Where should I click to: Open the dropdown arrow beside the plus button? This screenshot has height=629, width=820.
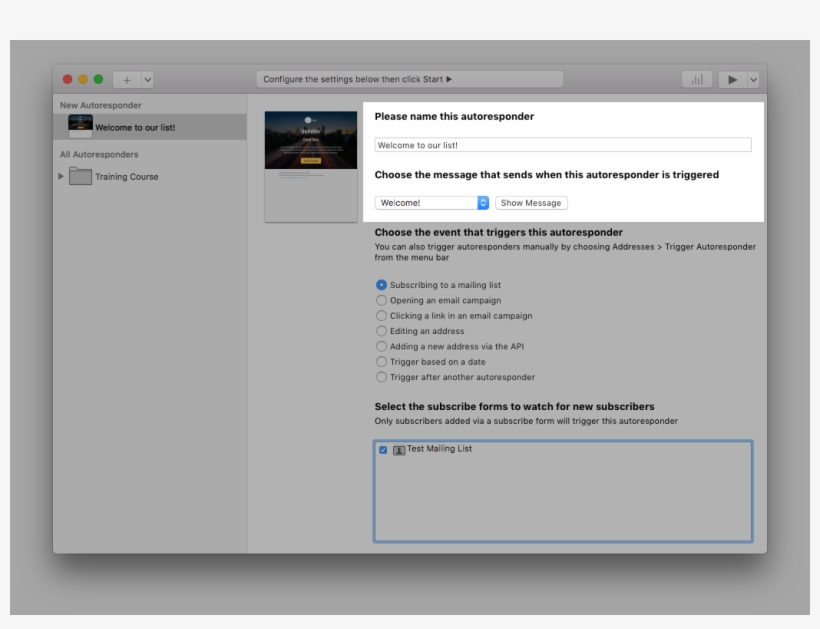[147, 80]
